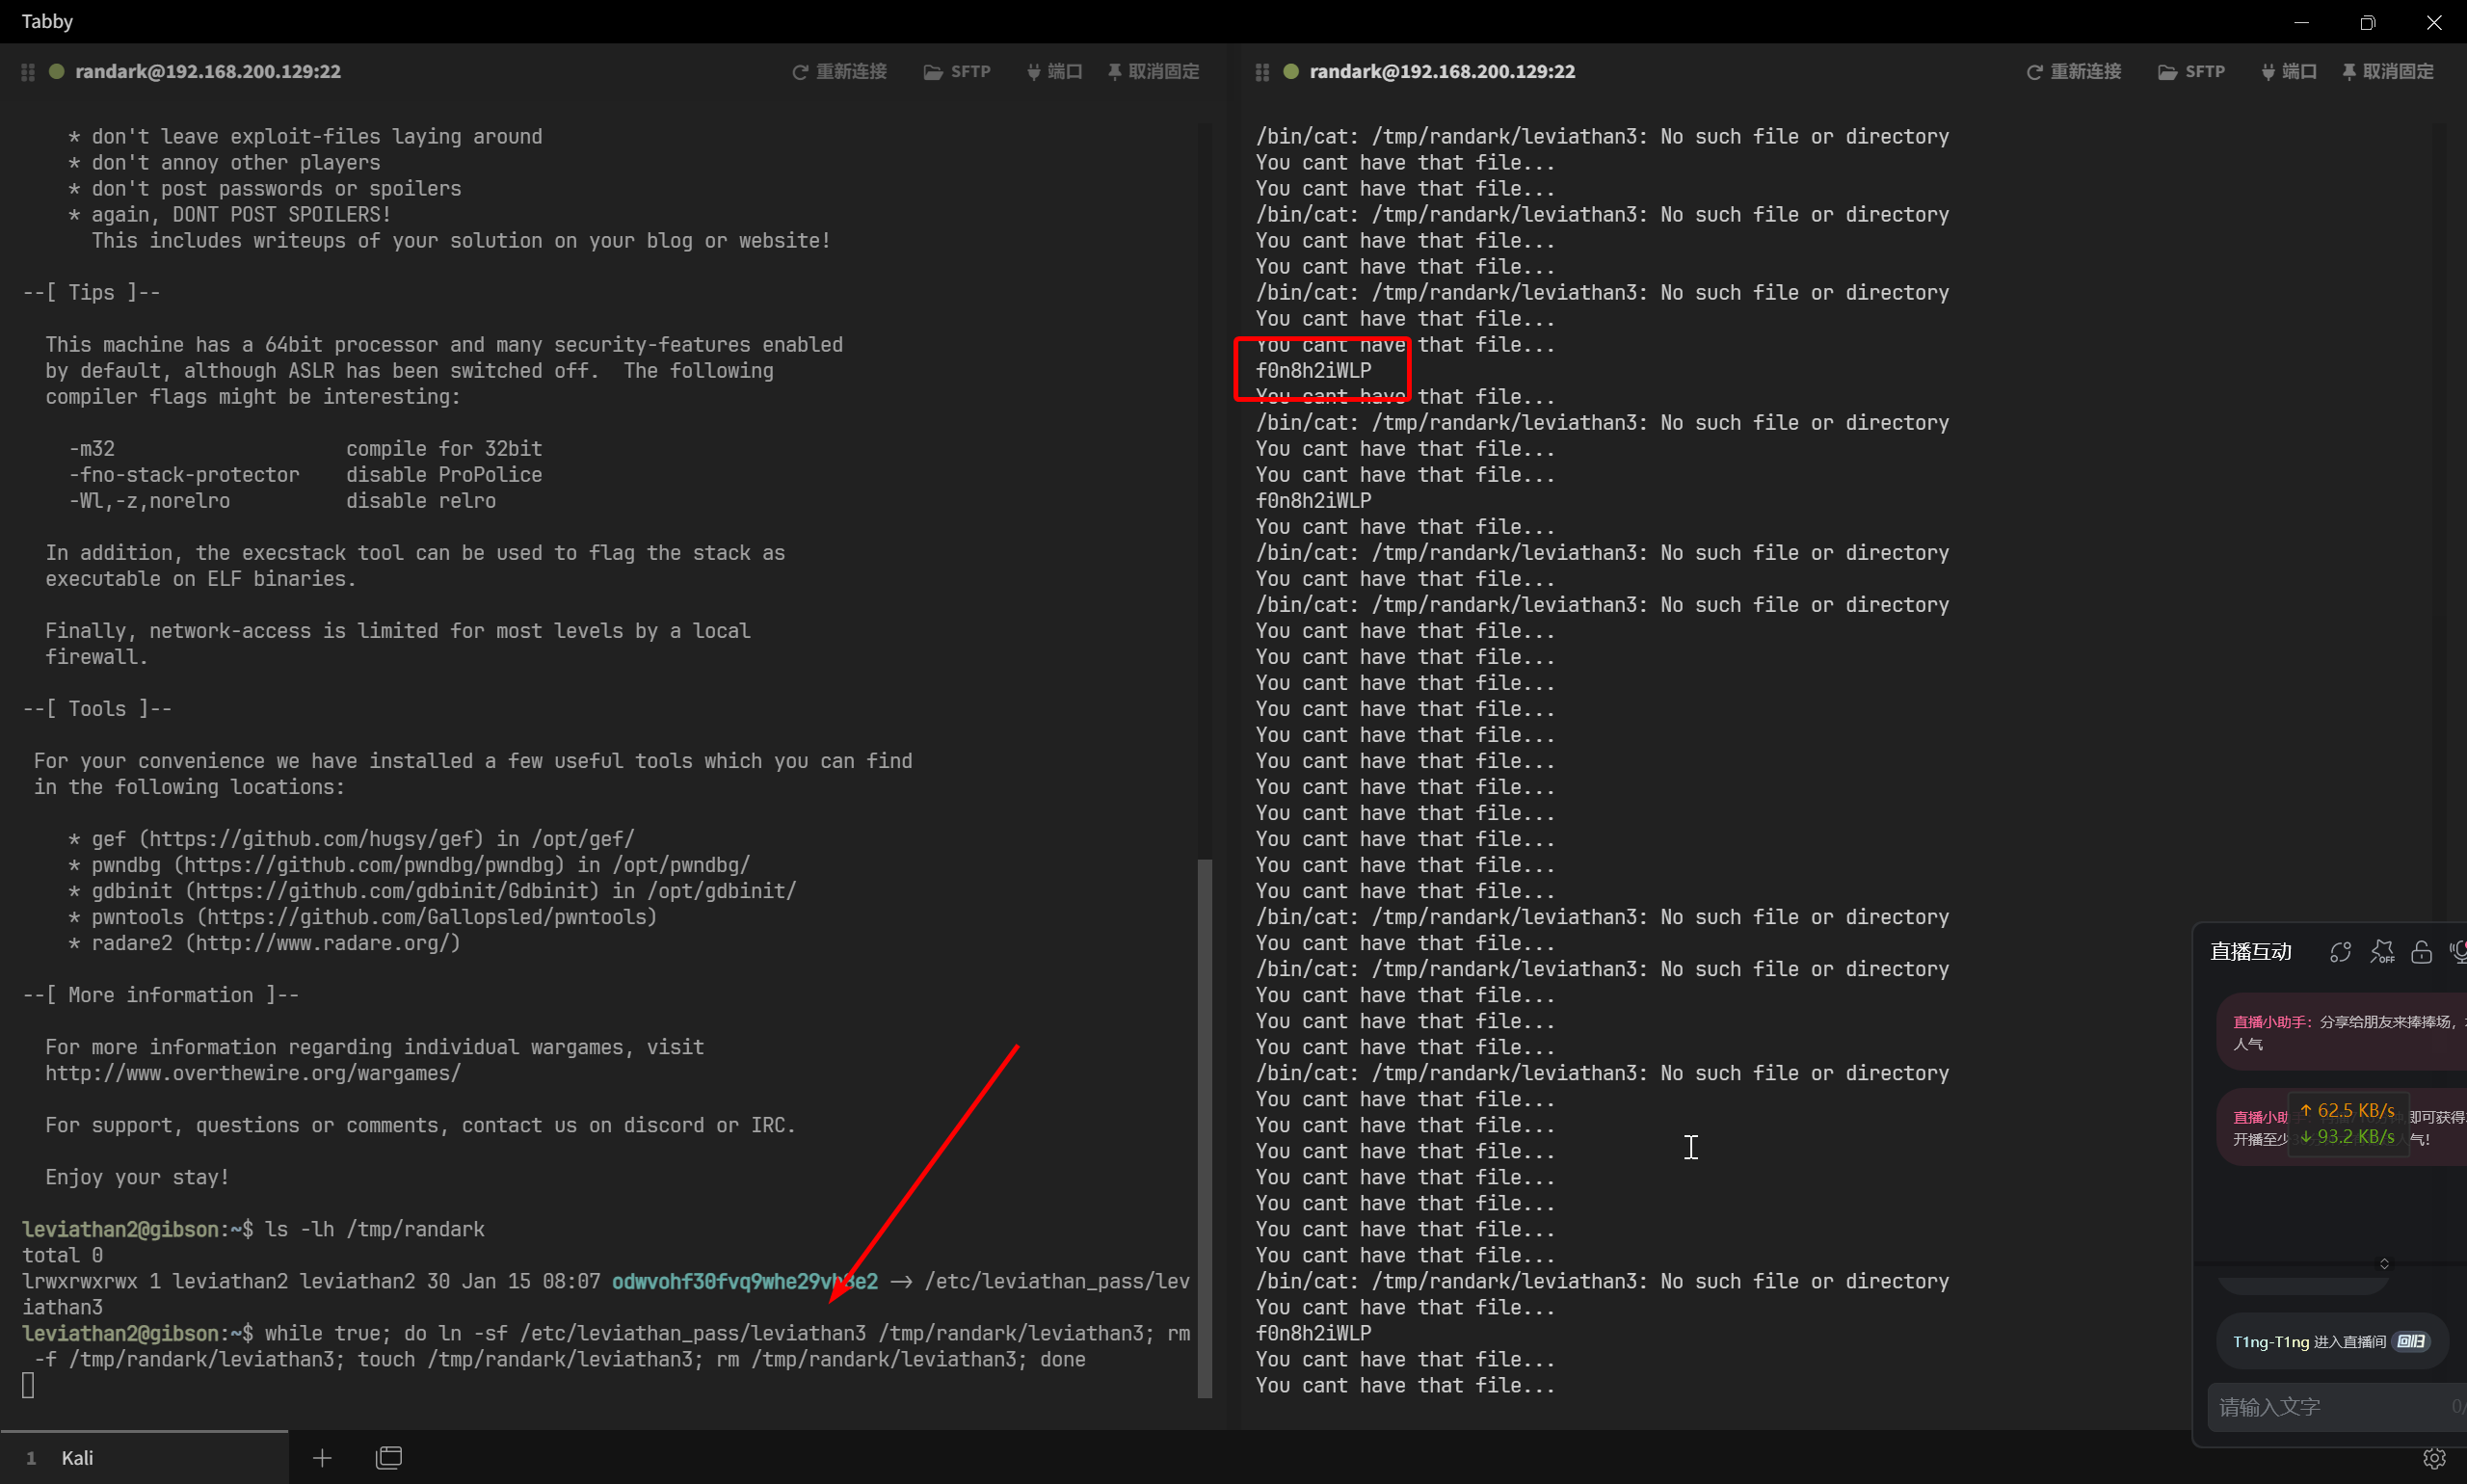
Task: Click the overthewire.org wargames URL
Action: point(253,1073)
